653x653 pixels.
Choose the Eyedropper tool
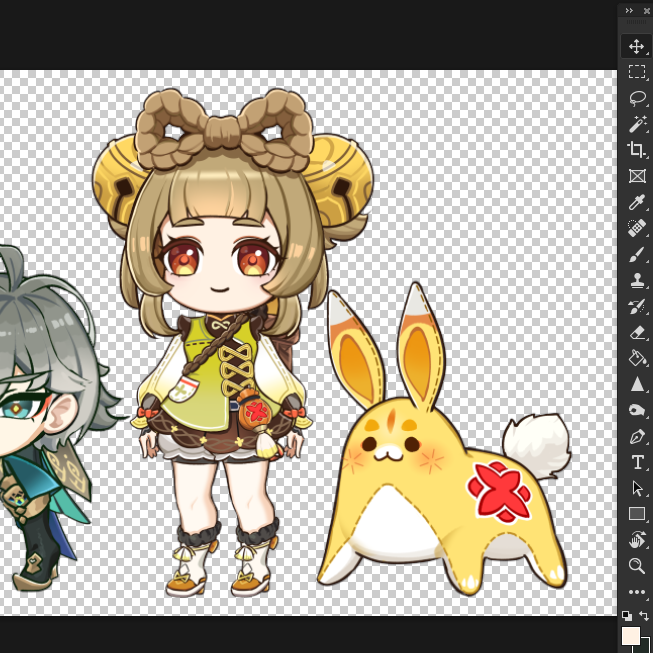636,203
